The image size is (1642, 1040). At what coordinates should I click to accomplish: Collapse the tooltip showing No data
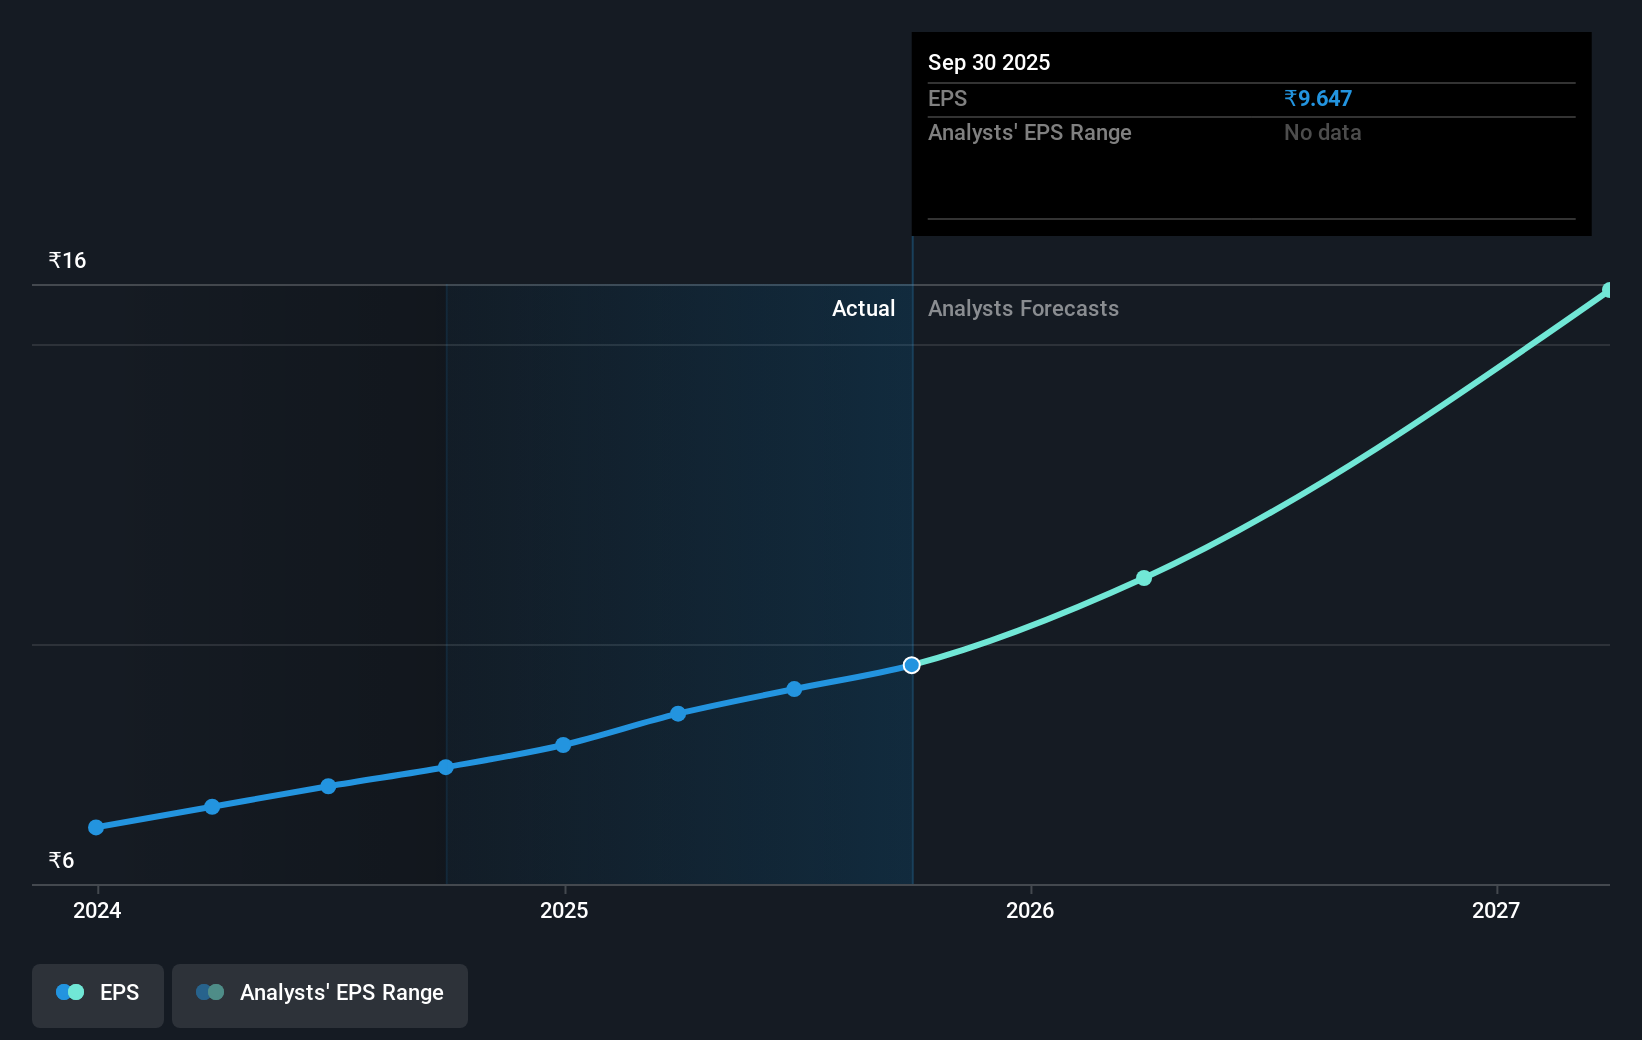(1321, 132)
